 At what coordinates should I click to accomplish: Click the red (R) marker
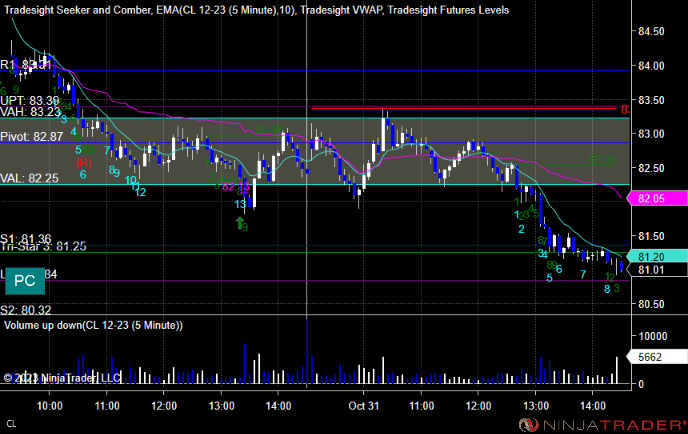coord(84,163)
